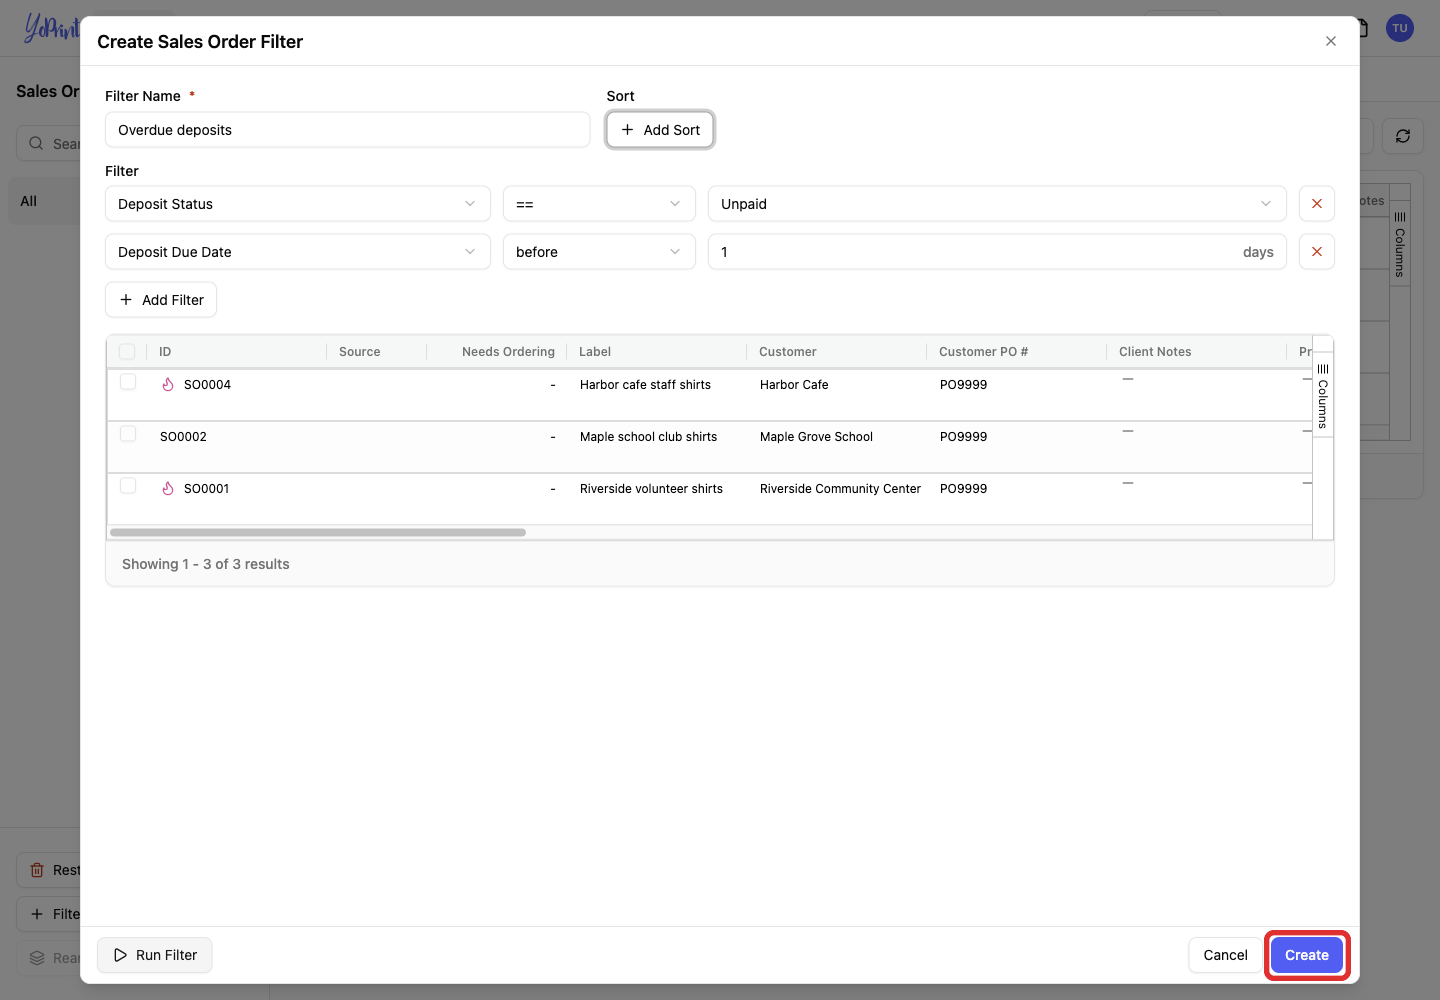Click the SO0002 order ID
This screenshot has height=1000, width=1440.
(183, 437)
